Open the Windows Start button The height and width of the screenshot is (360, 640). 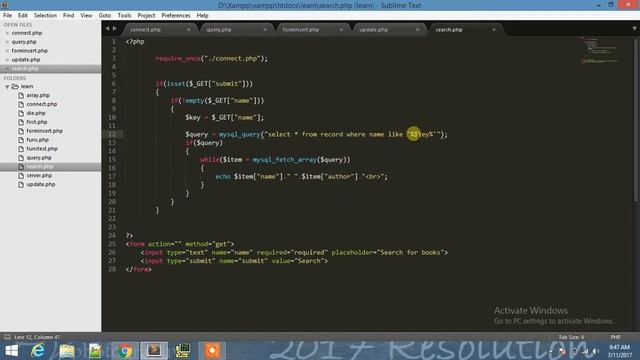point(11,351)
